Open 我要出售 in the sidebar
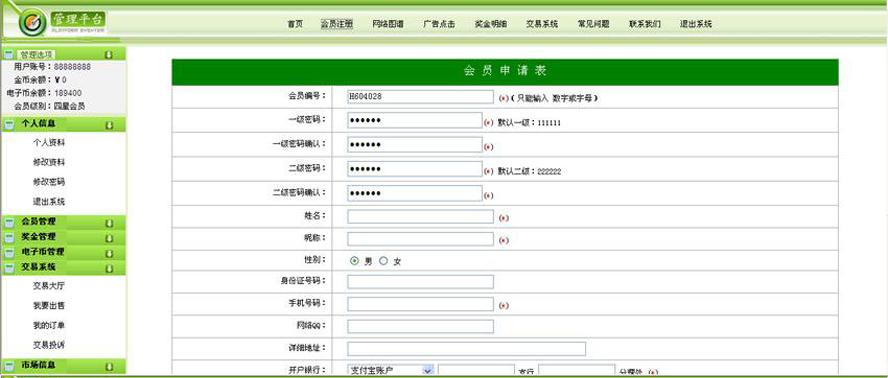This screenshot has height=378, width=888. pos(49,306)
